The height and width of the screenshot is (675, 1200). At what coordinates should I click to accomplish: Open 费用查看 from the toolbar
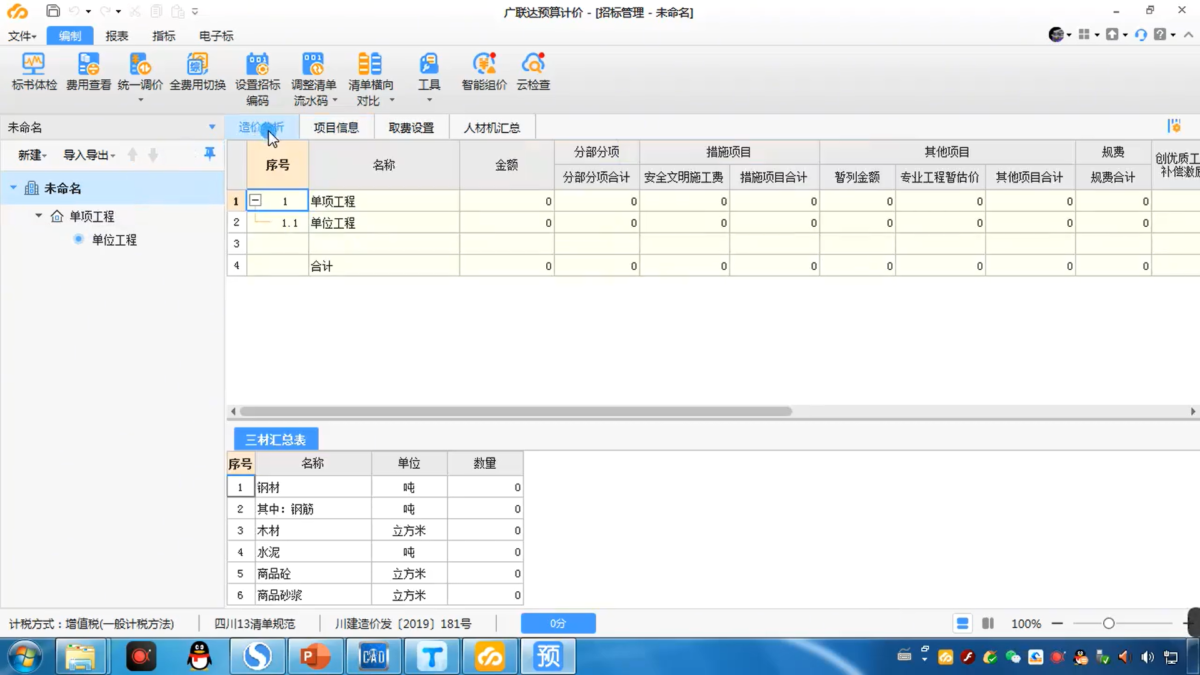(x=89, y=72)
